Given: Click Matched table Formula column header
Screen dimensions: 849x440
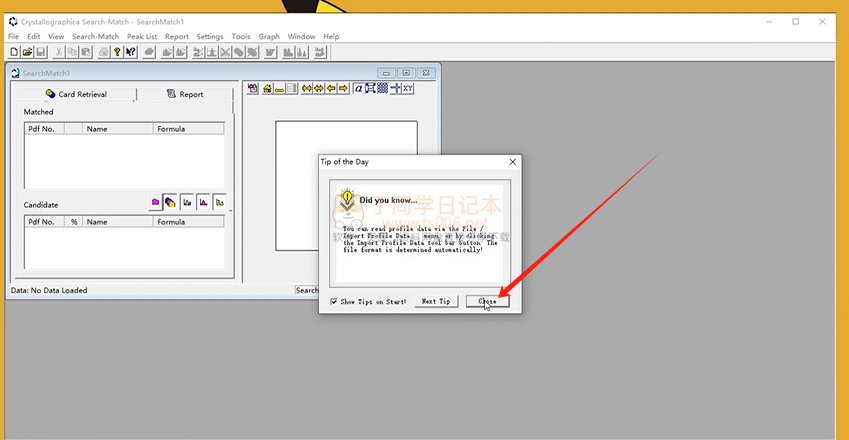Looking at the screenshot, I should (x=188, y=129).
